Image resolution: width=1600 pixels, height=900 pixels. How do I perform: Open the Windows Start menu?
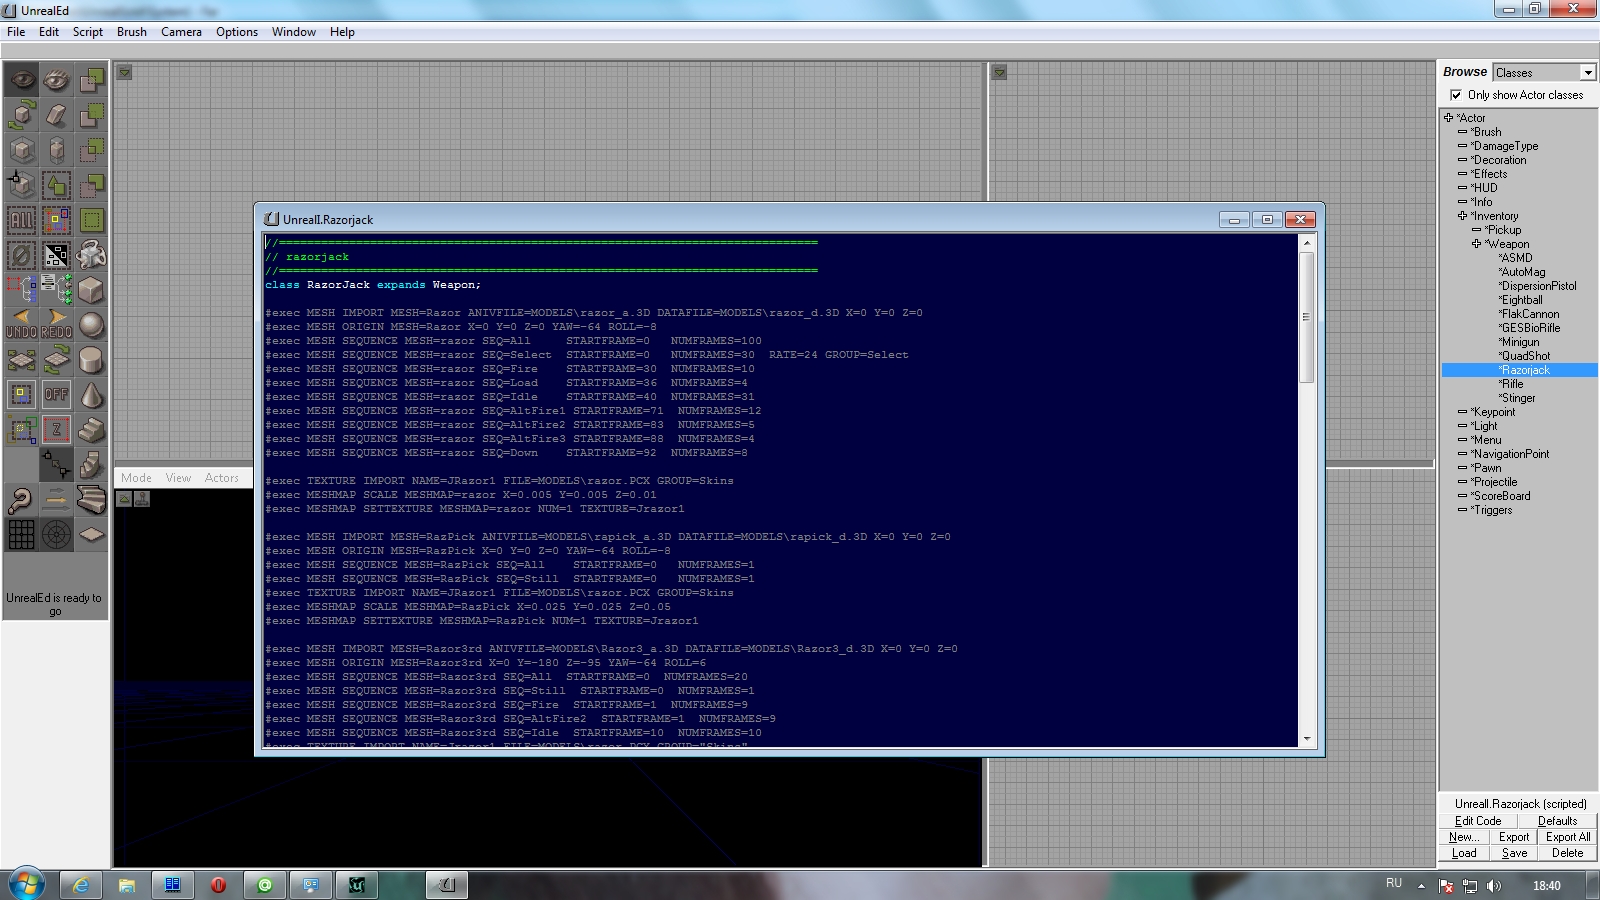pos(26,884)
